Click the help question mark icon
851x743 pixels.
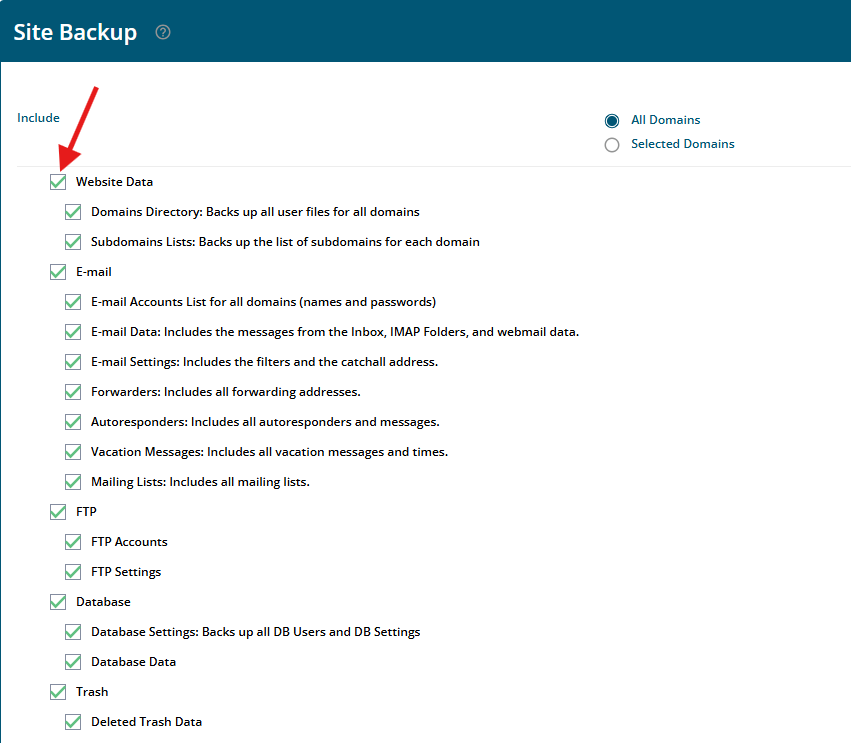[163, 32]
